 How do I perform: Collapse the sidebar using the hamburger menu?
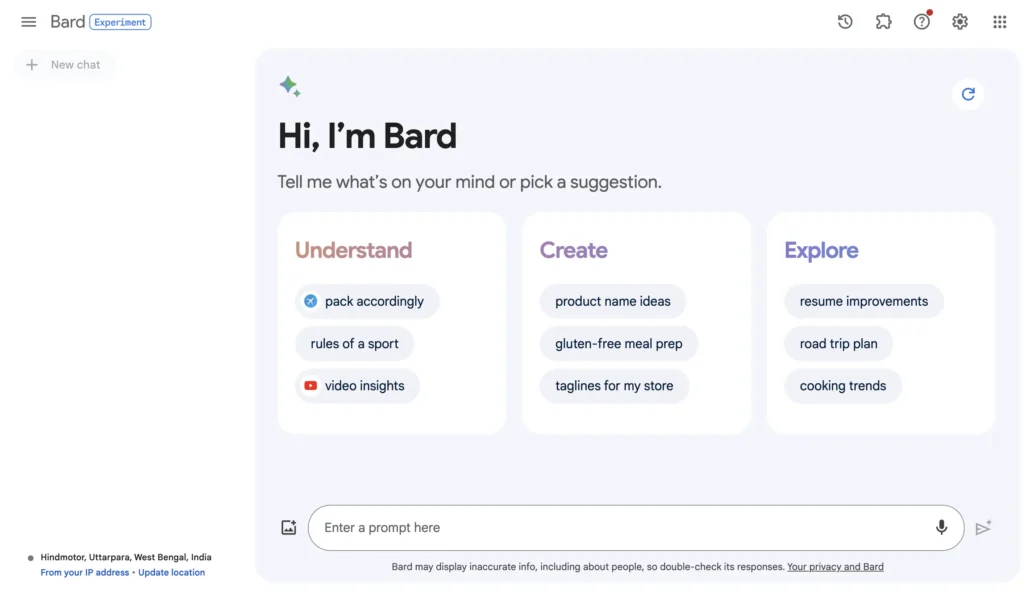click(x=28, y=21)
